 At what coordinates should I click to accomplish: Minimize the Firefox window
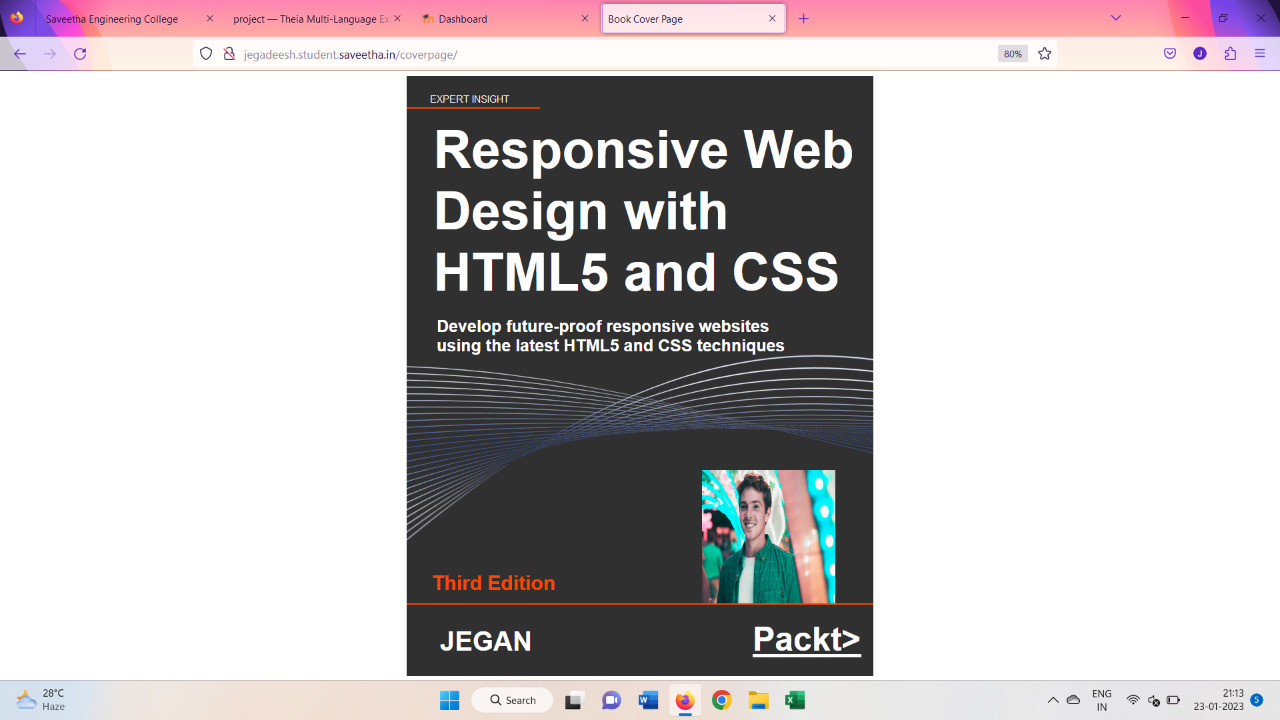1186,18
